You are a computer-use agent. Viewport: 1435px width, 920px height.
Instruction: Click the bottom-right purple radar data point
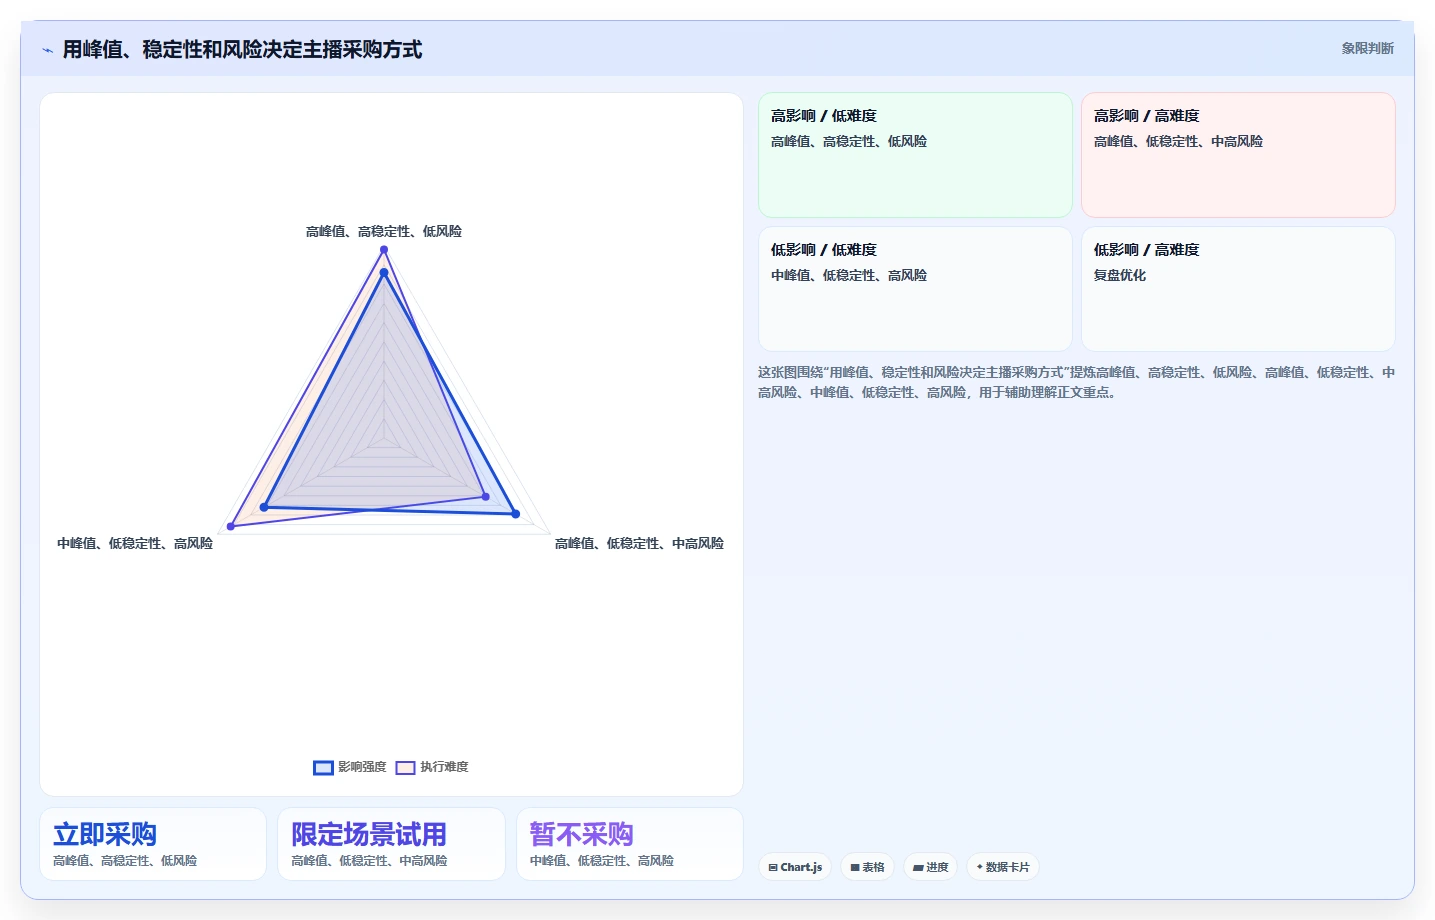click(x=486, y=496)
